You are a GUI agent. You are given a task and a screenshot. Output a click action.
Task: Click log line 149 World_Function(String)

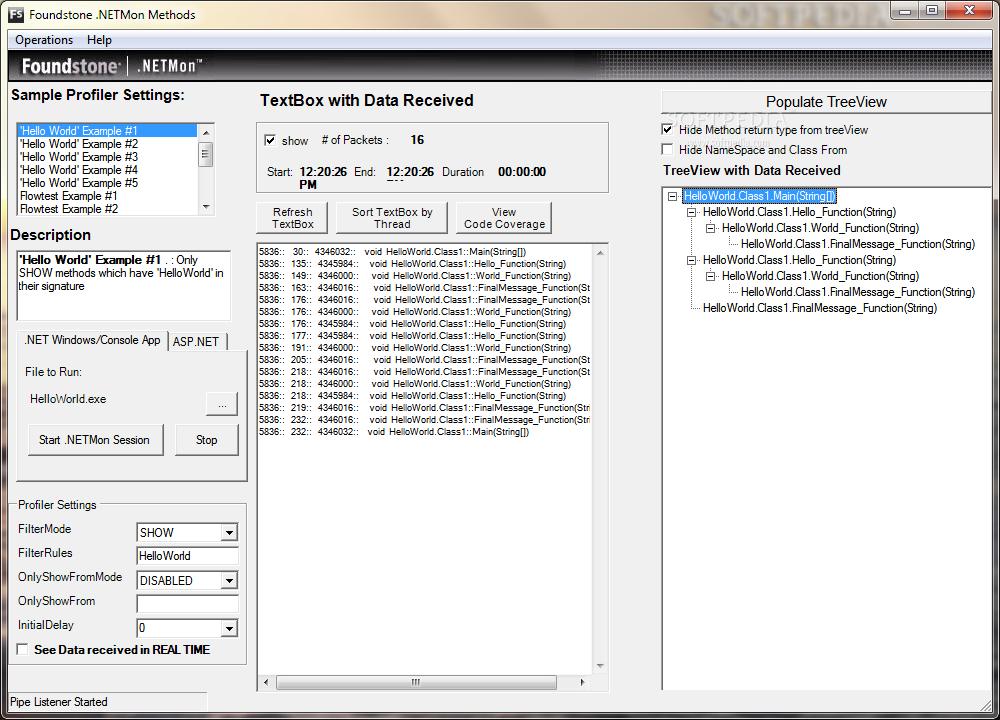pos(415,276)
